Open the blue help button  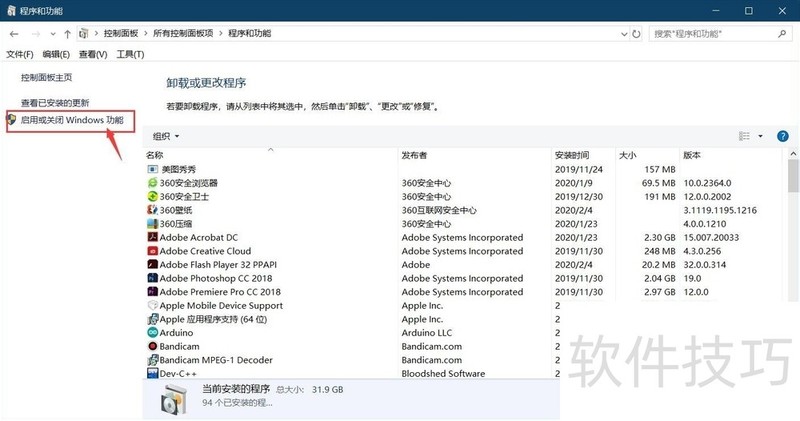pyautogui.click(x=783, y=136)
